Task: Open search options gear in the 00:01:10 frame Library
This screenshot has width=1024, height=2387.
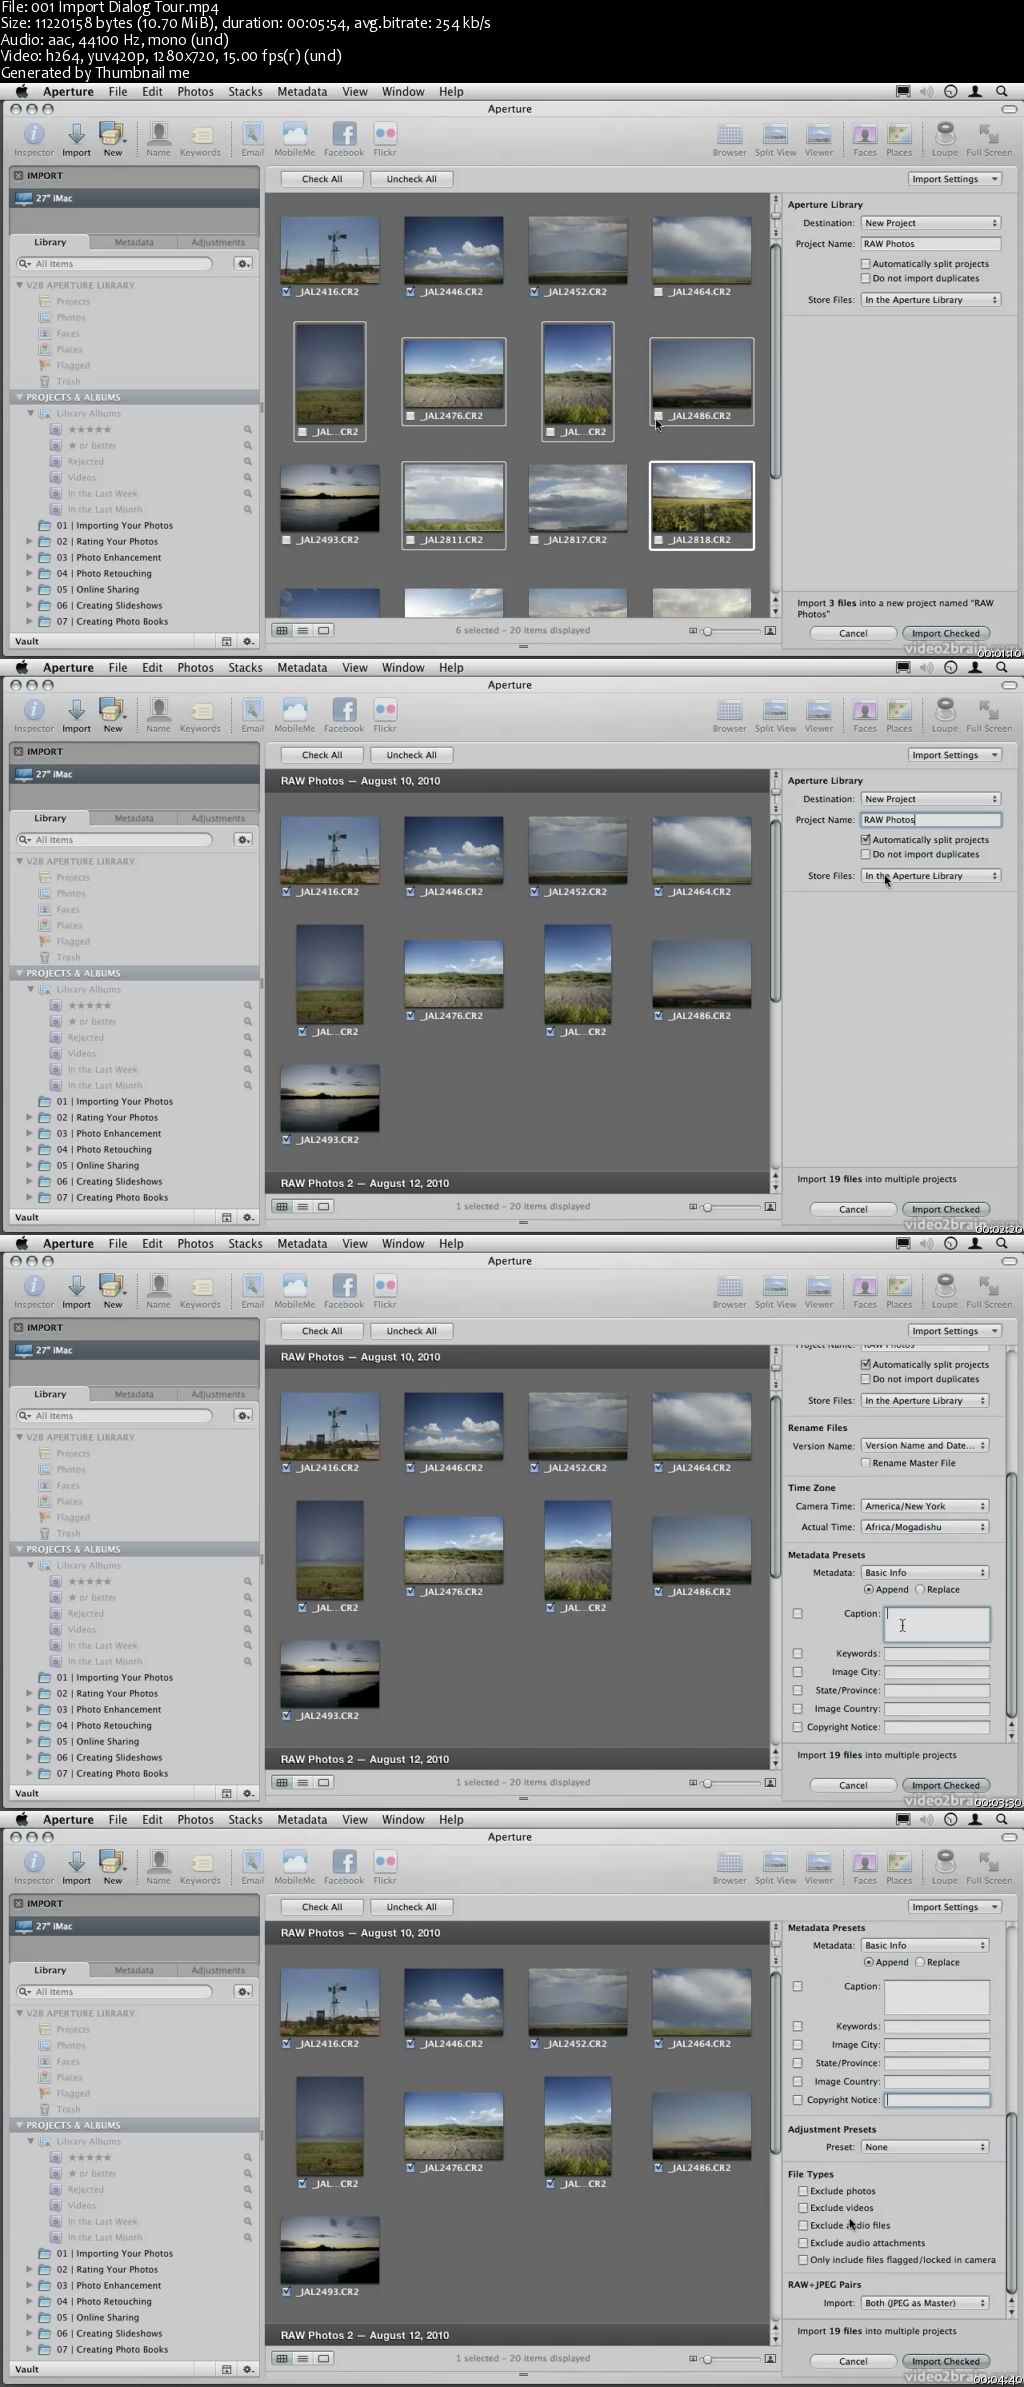Action: click(243, 264)
